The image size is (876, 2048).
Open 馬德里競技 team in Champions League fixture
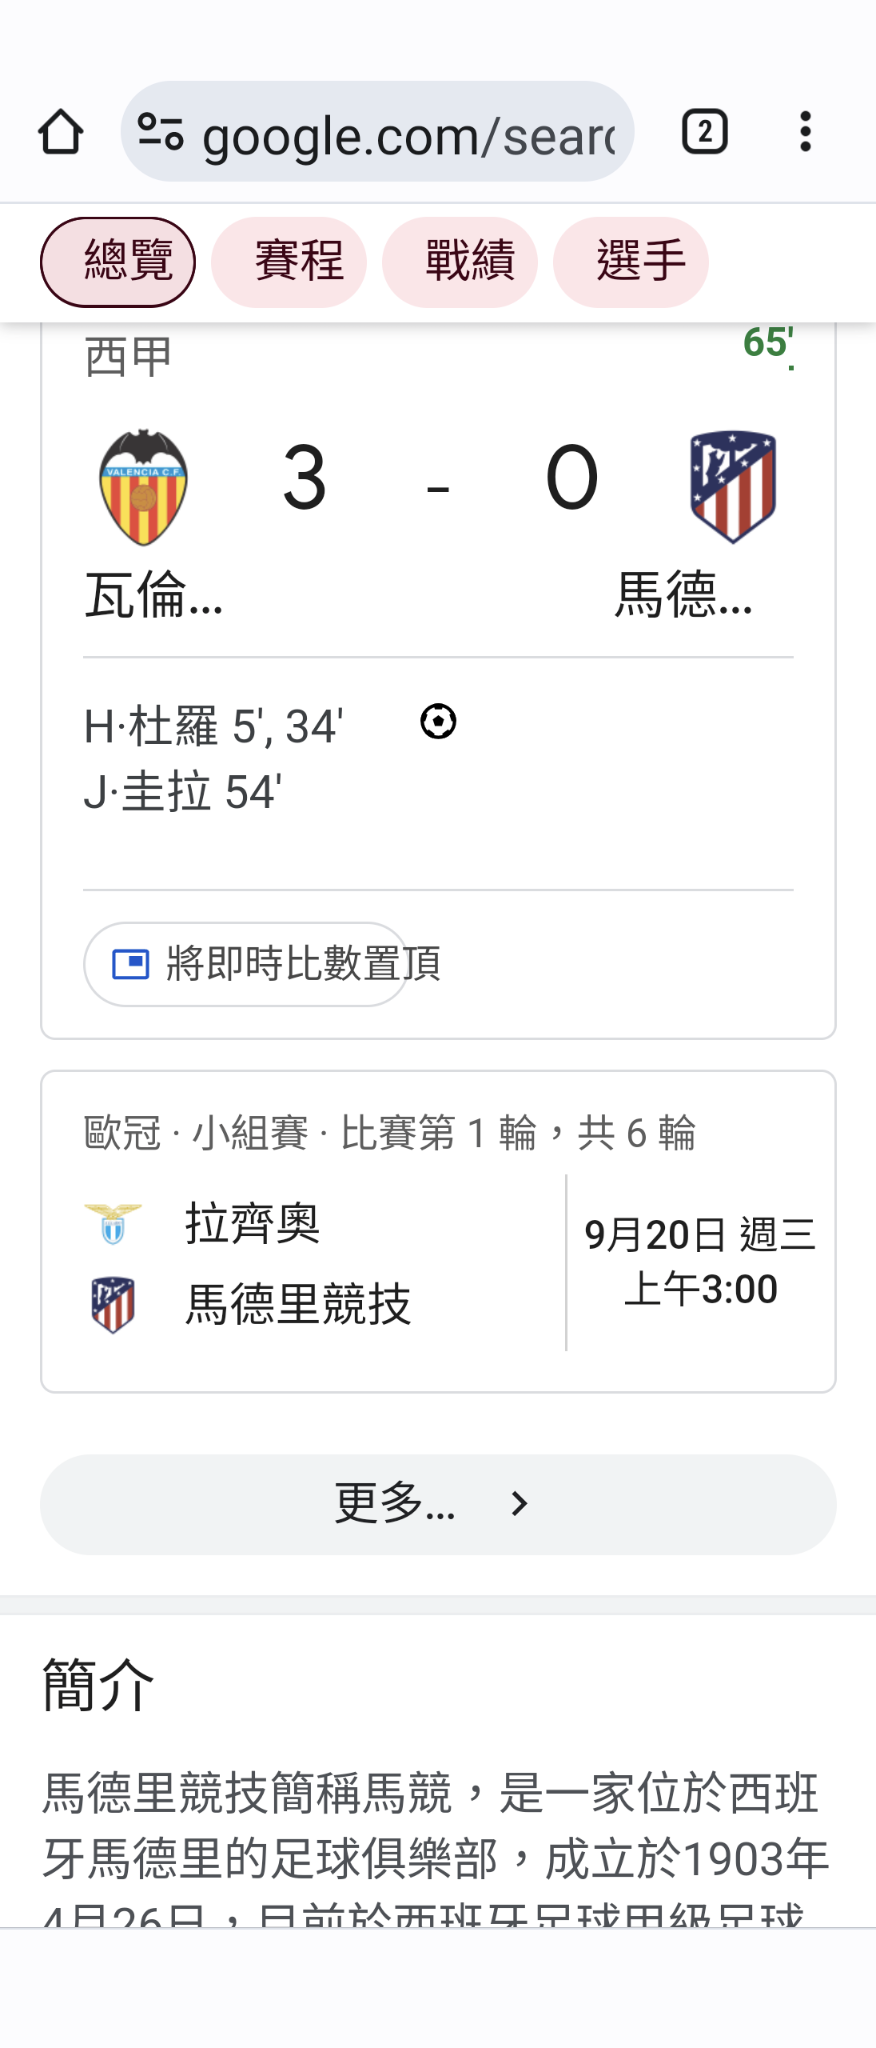tap(298, 1304)
